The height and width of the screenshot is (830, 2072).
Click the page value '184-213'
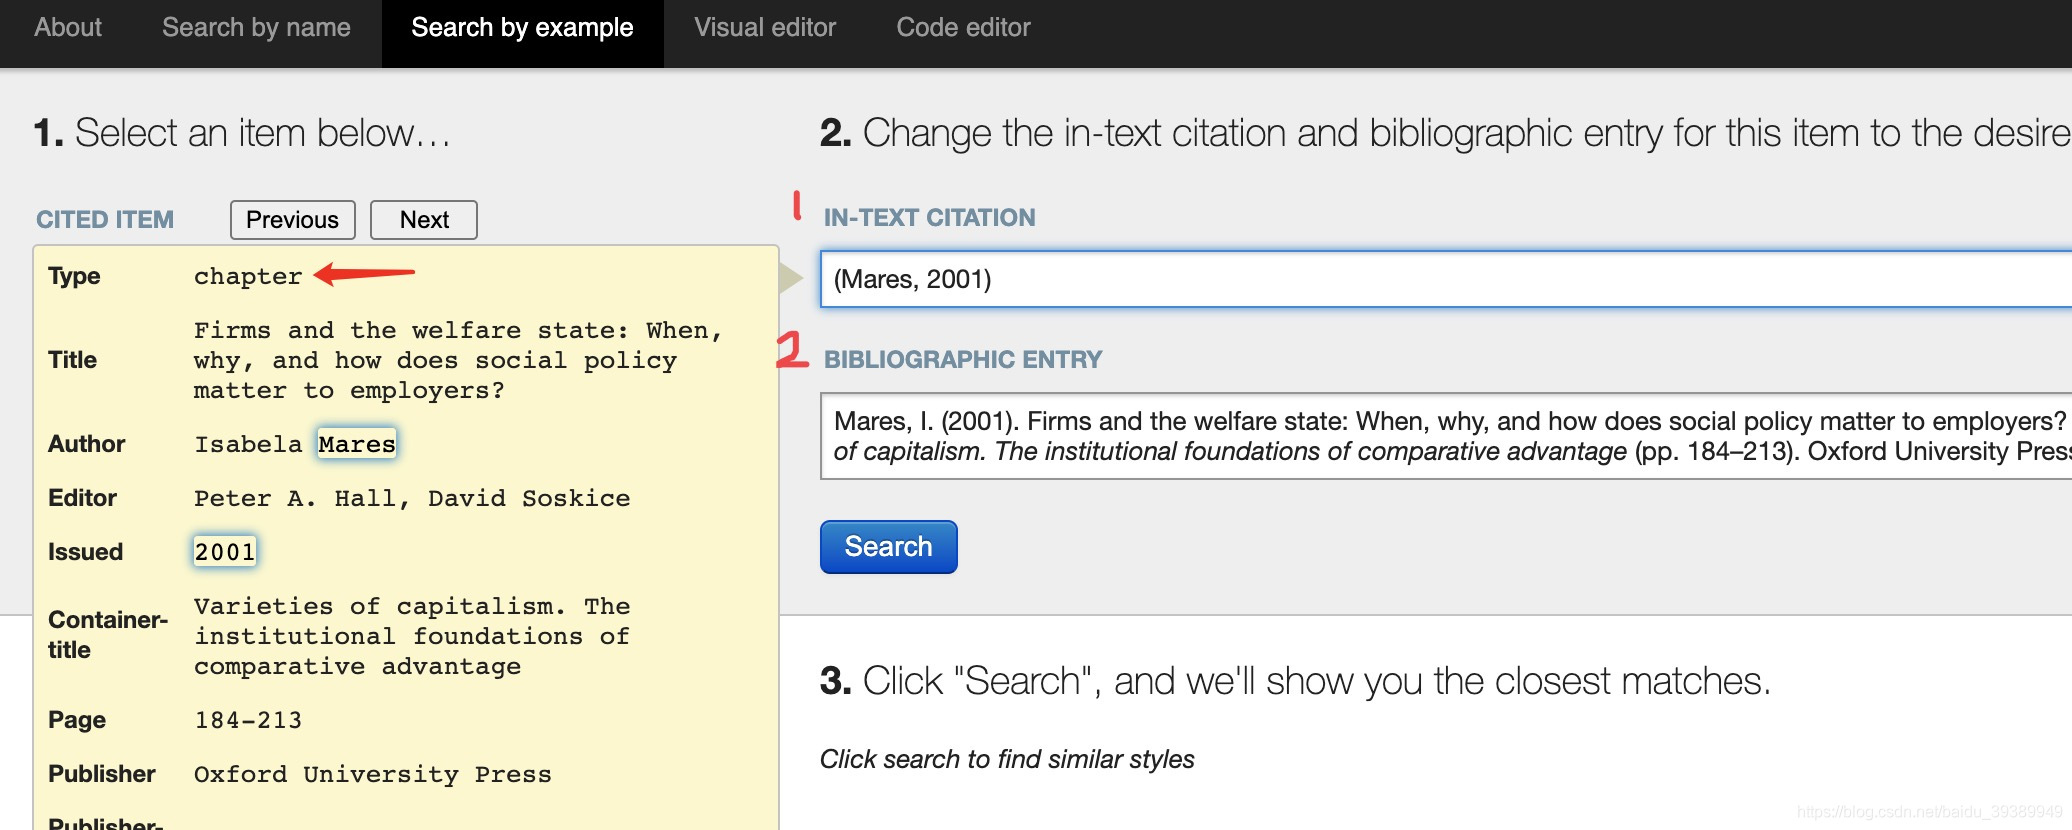(x=248, y=720)
